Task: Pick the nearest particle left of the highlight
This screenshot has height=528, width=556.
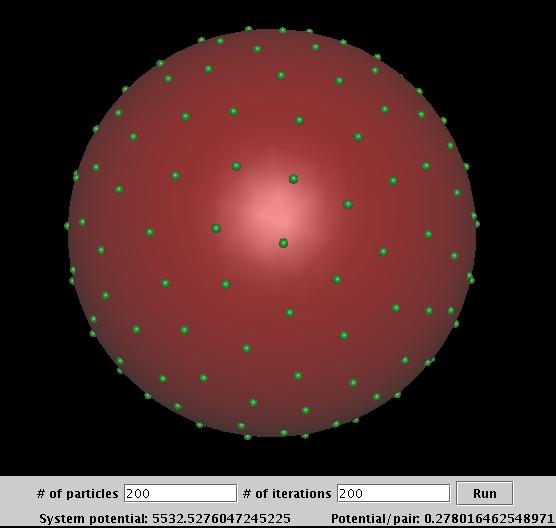Action: point(216,228)
